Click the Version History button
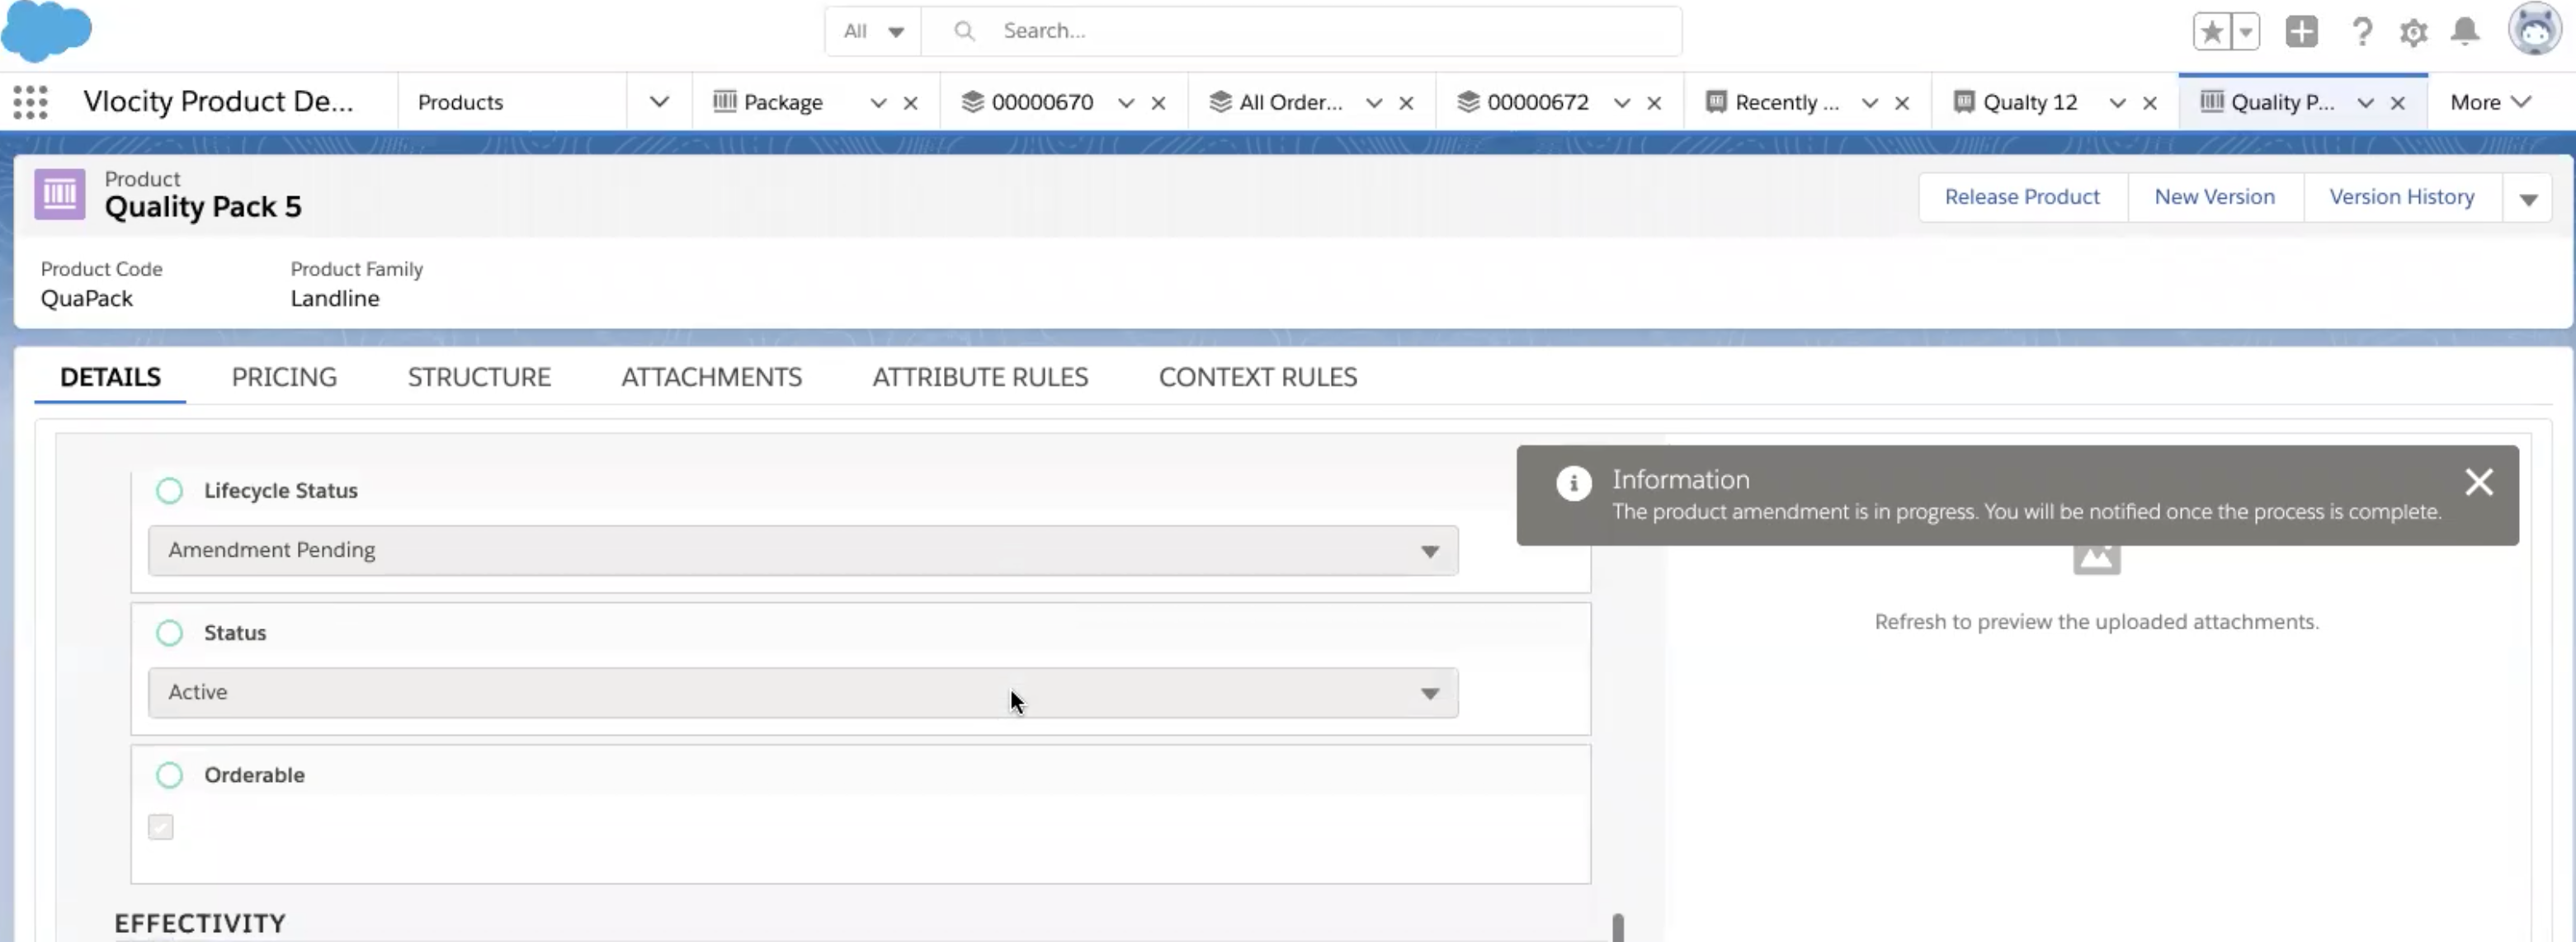The width and height of the screenshot is (2576, 942). [x=2401, y=197]
